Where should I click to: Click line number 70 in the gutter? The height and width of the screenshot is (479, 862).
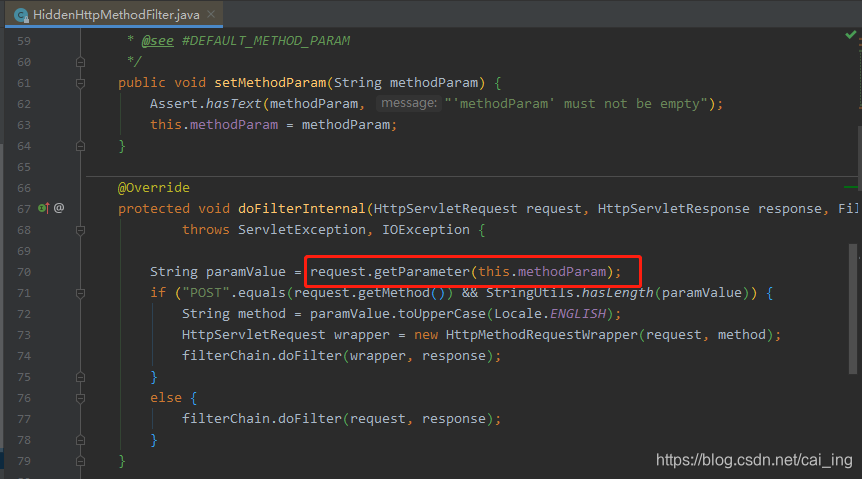coord(24,272)
